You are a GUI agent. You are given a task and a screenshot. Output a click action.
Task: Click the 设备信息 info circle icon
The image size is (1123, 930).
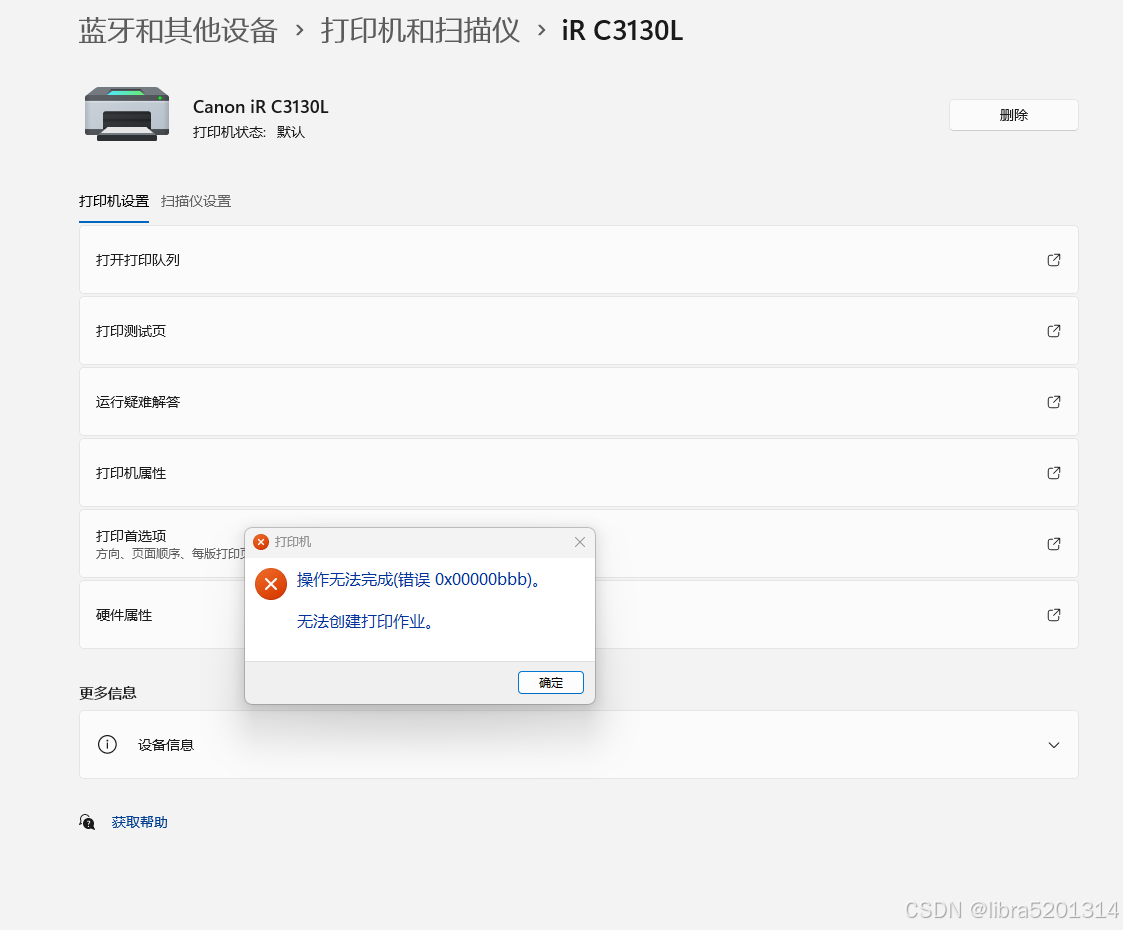pyautogui.click(x=107, y=745)
